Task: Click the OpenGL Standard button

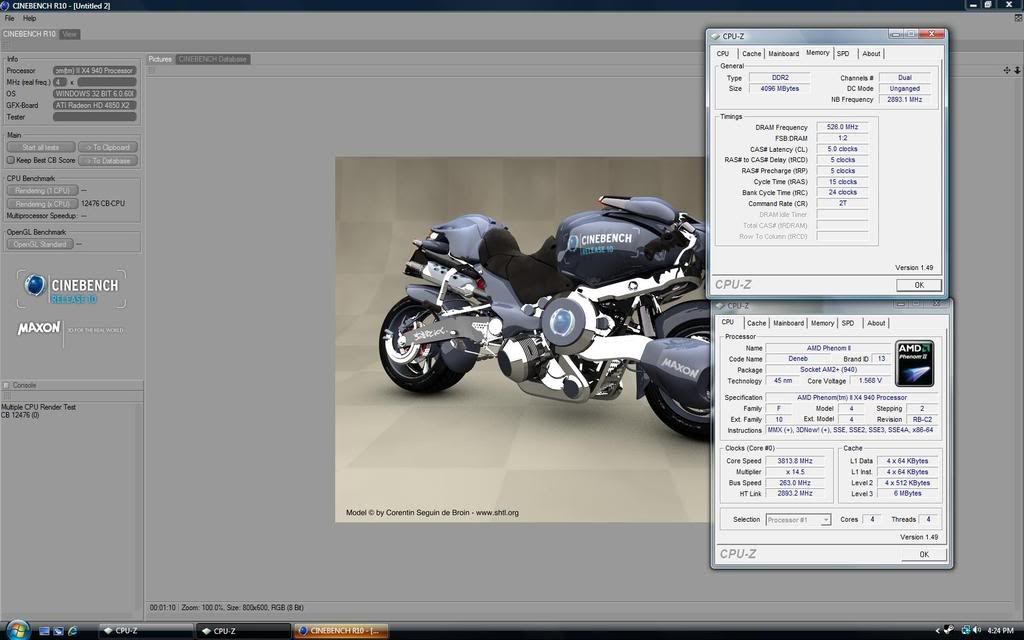Action: coord(40,244)
